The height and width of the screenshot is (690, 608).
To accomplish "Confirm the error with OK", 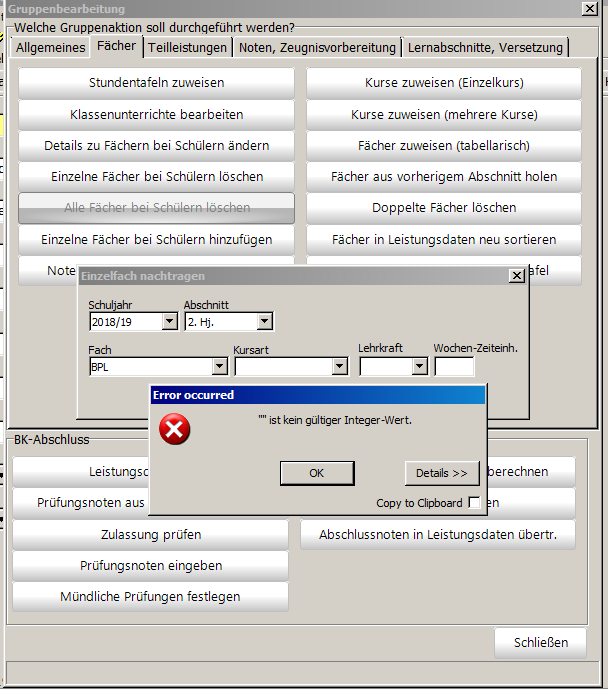I will 317,473.
